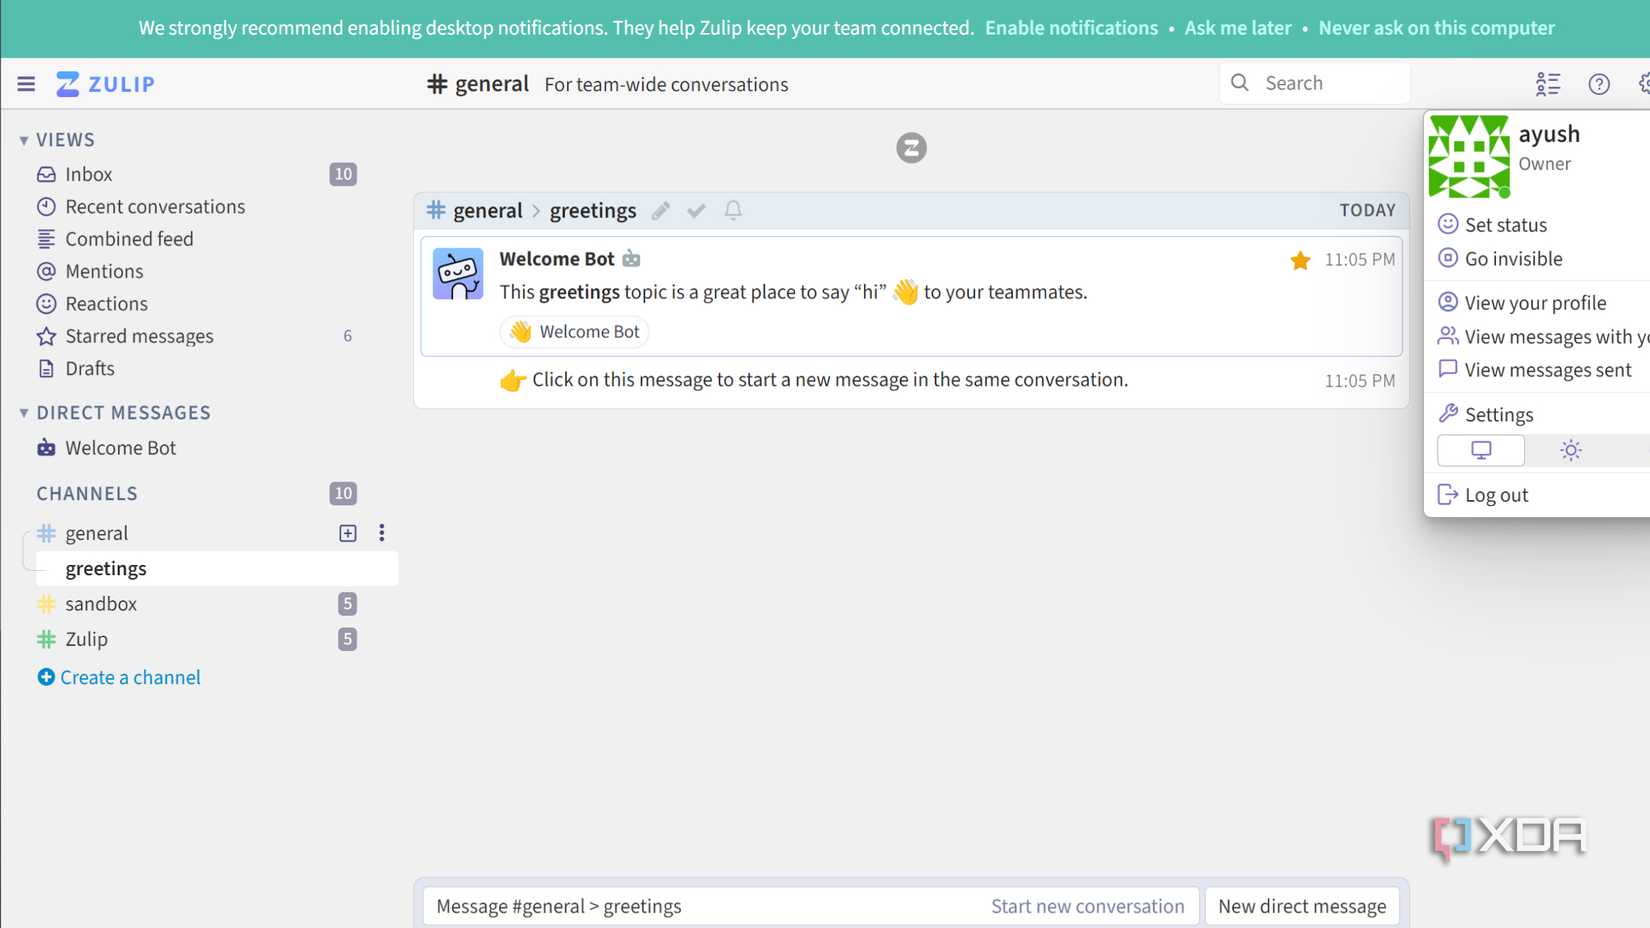Image resolution: width=1650 pixels, height=928 pixels.
Task: Select the general channel in sidebar
Action: (x=97, y=533)
